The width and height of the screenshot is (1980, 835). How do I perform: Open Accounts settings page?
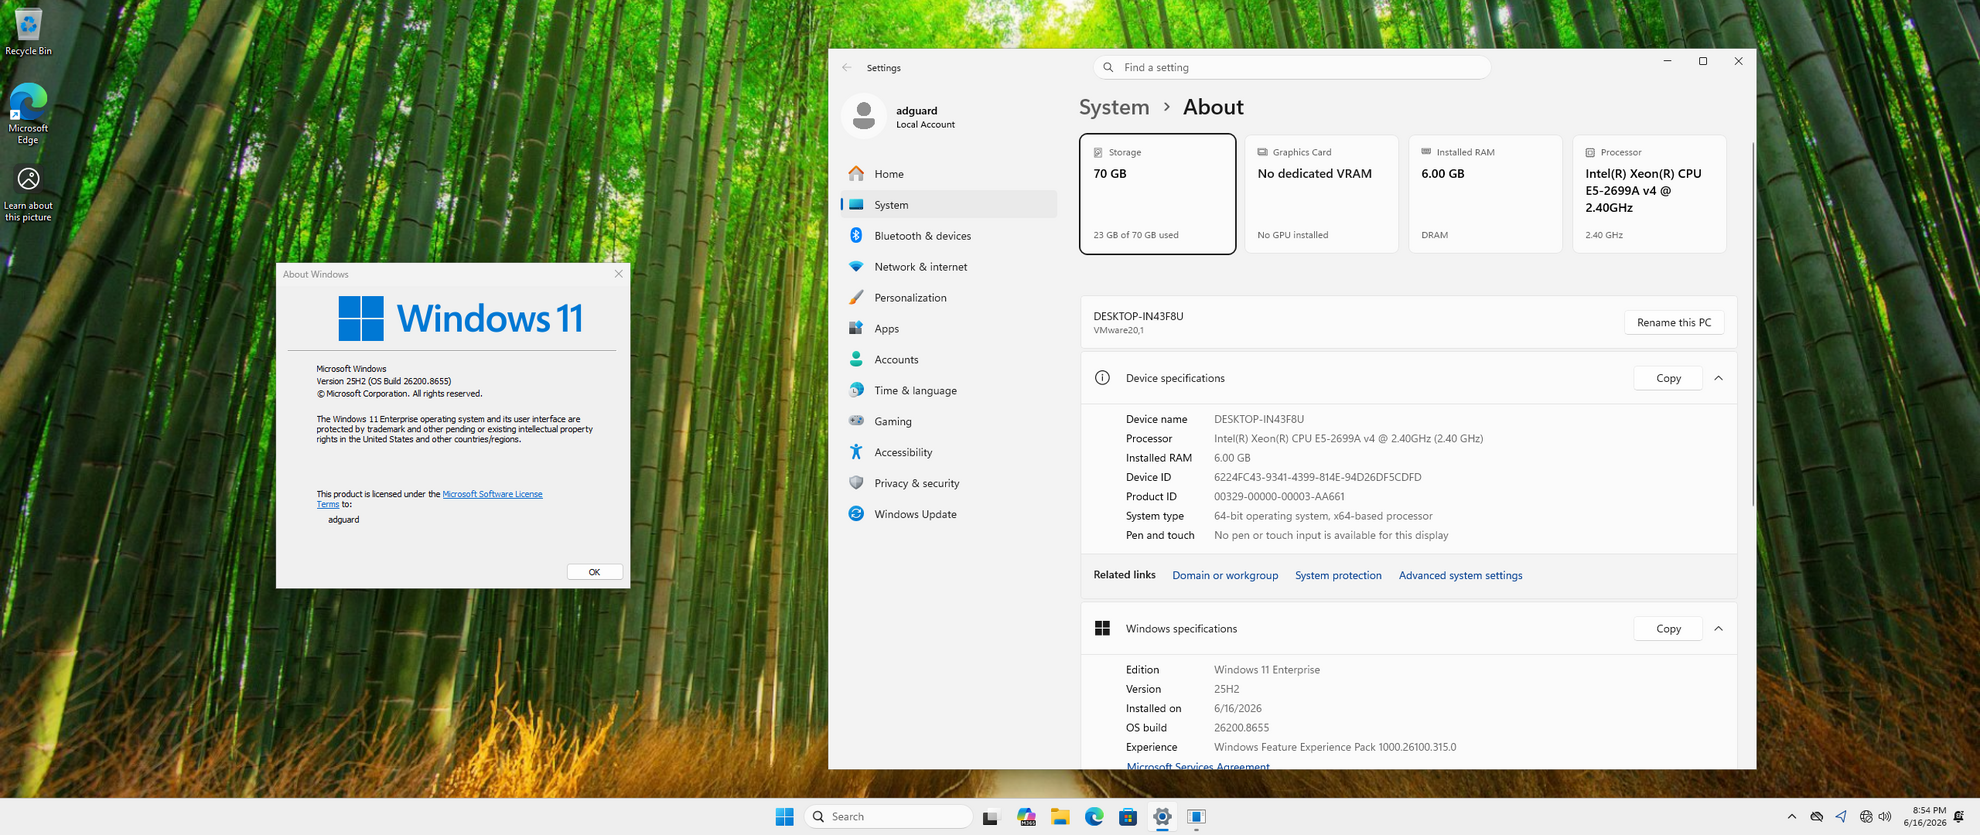click(x=948, y=360)
